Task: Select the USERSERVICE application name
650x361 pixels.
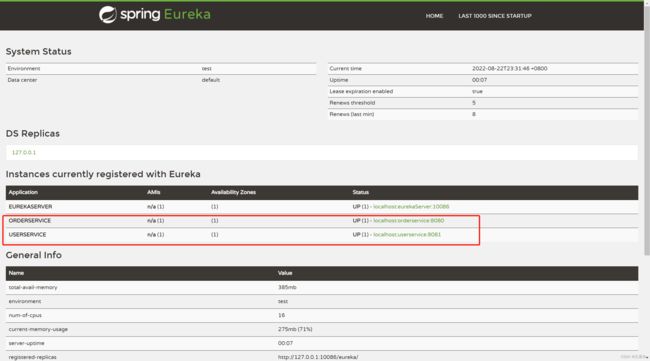Action: pyautogui.click(x=27, y=235)
